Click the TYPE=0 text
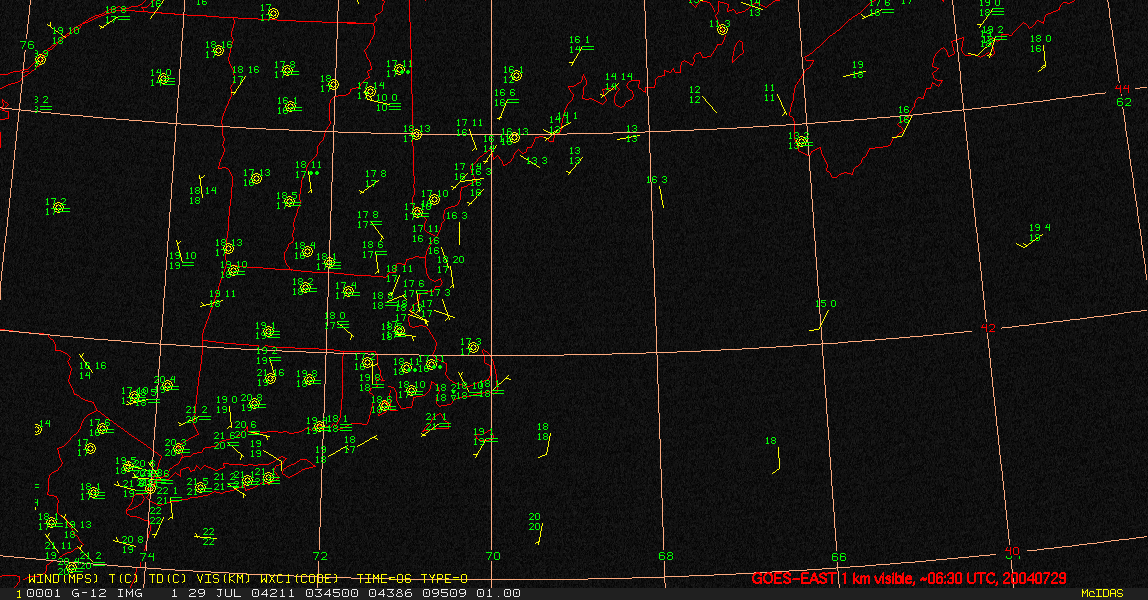The height and width of the screenshot is (600, 1148). click(443, 579)
